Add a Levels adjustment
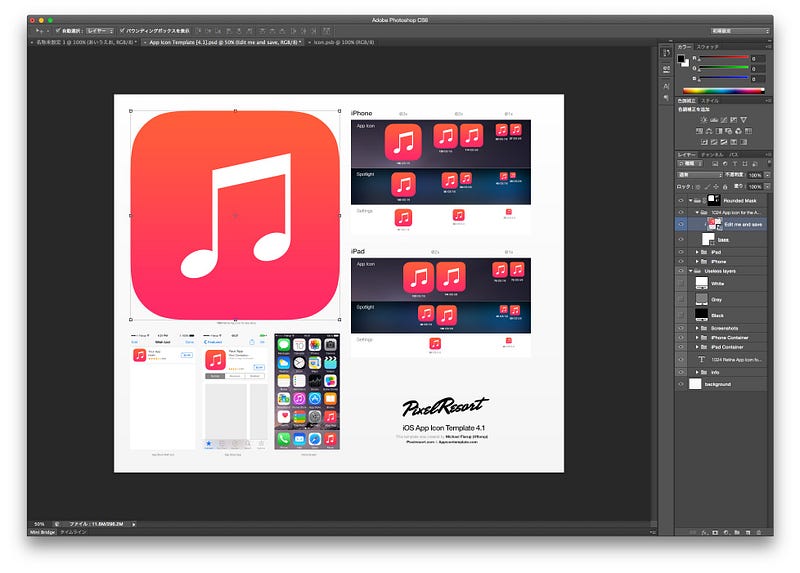The height and width of the screenshot is (573, 800). coord(714,120)
